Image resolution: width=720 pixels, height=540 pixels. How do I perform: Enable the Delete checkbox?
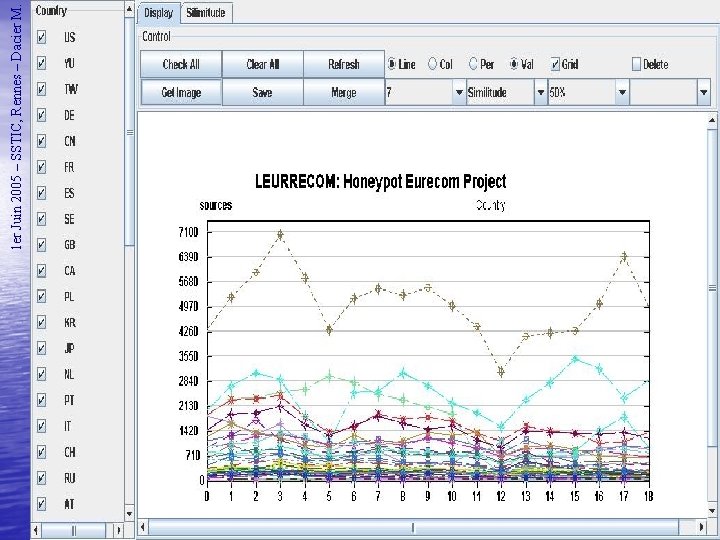coord(636,64)
